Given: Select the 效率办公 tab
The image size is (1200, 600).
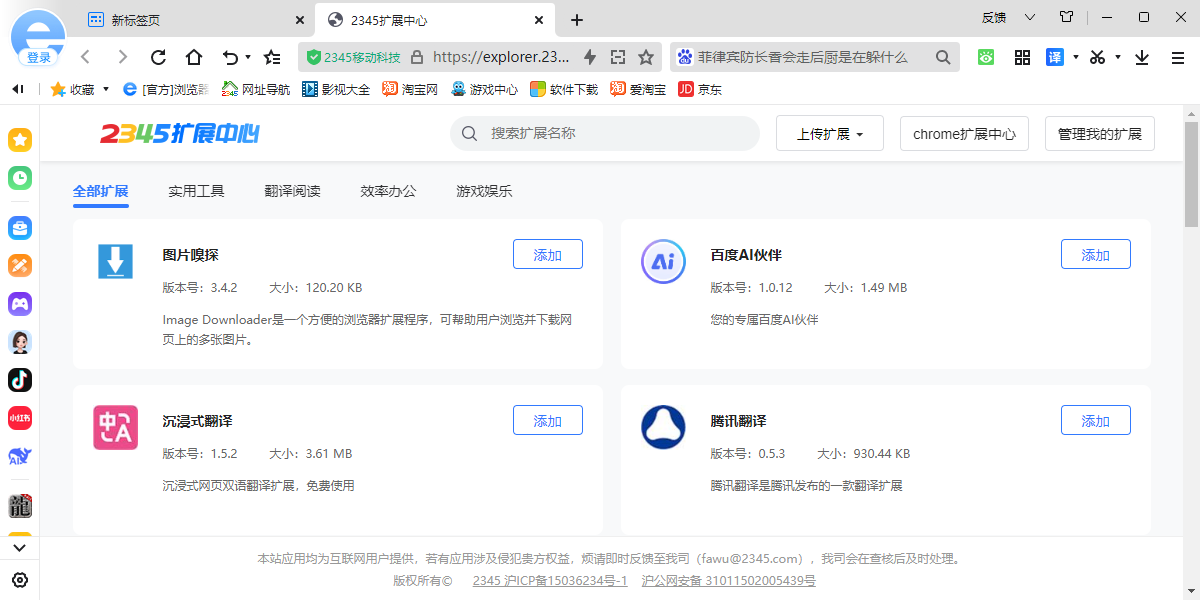Looking at the screenshot, I should [388, 191].
